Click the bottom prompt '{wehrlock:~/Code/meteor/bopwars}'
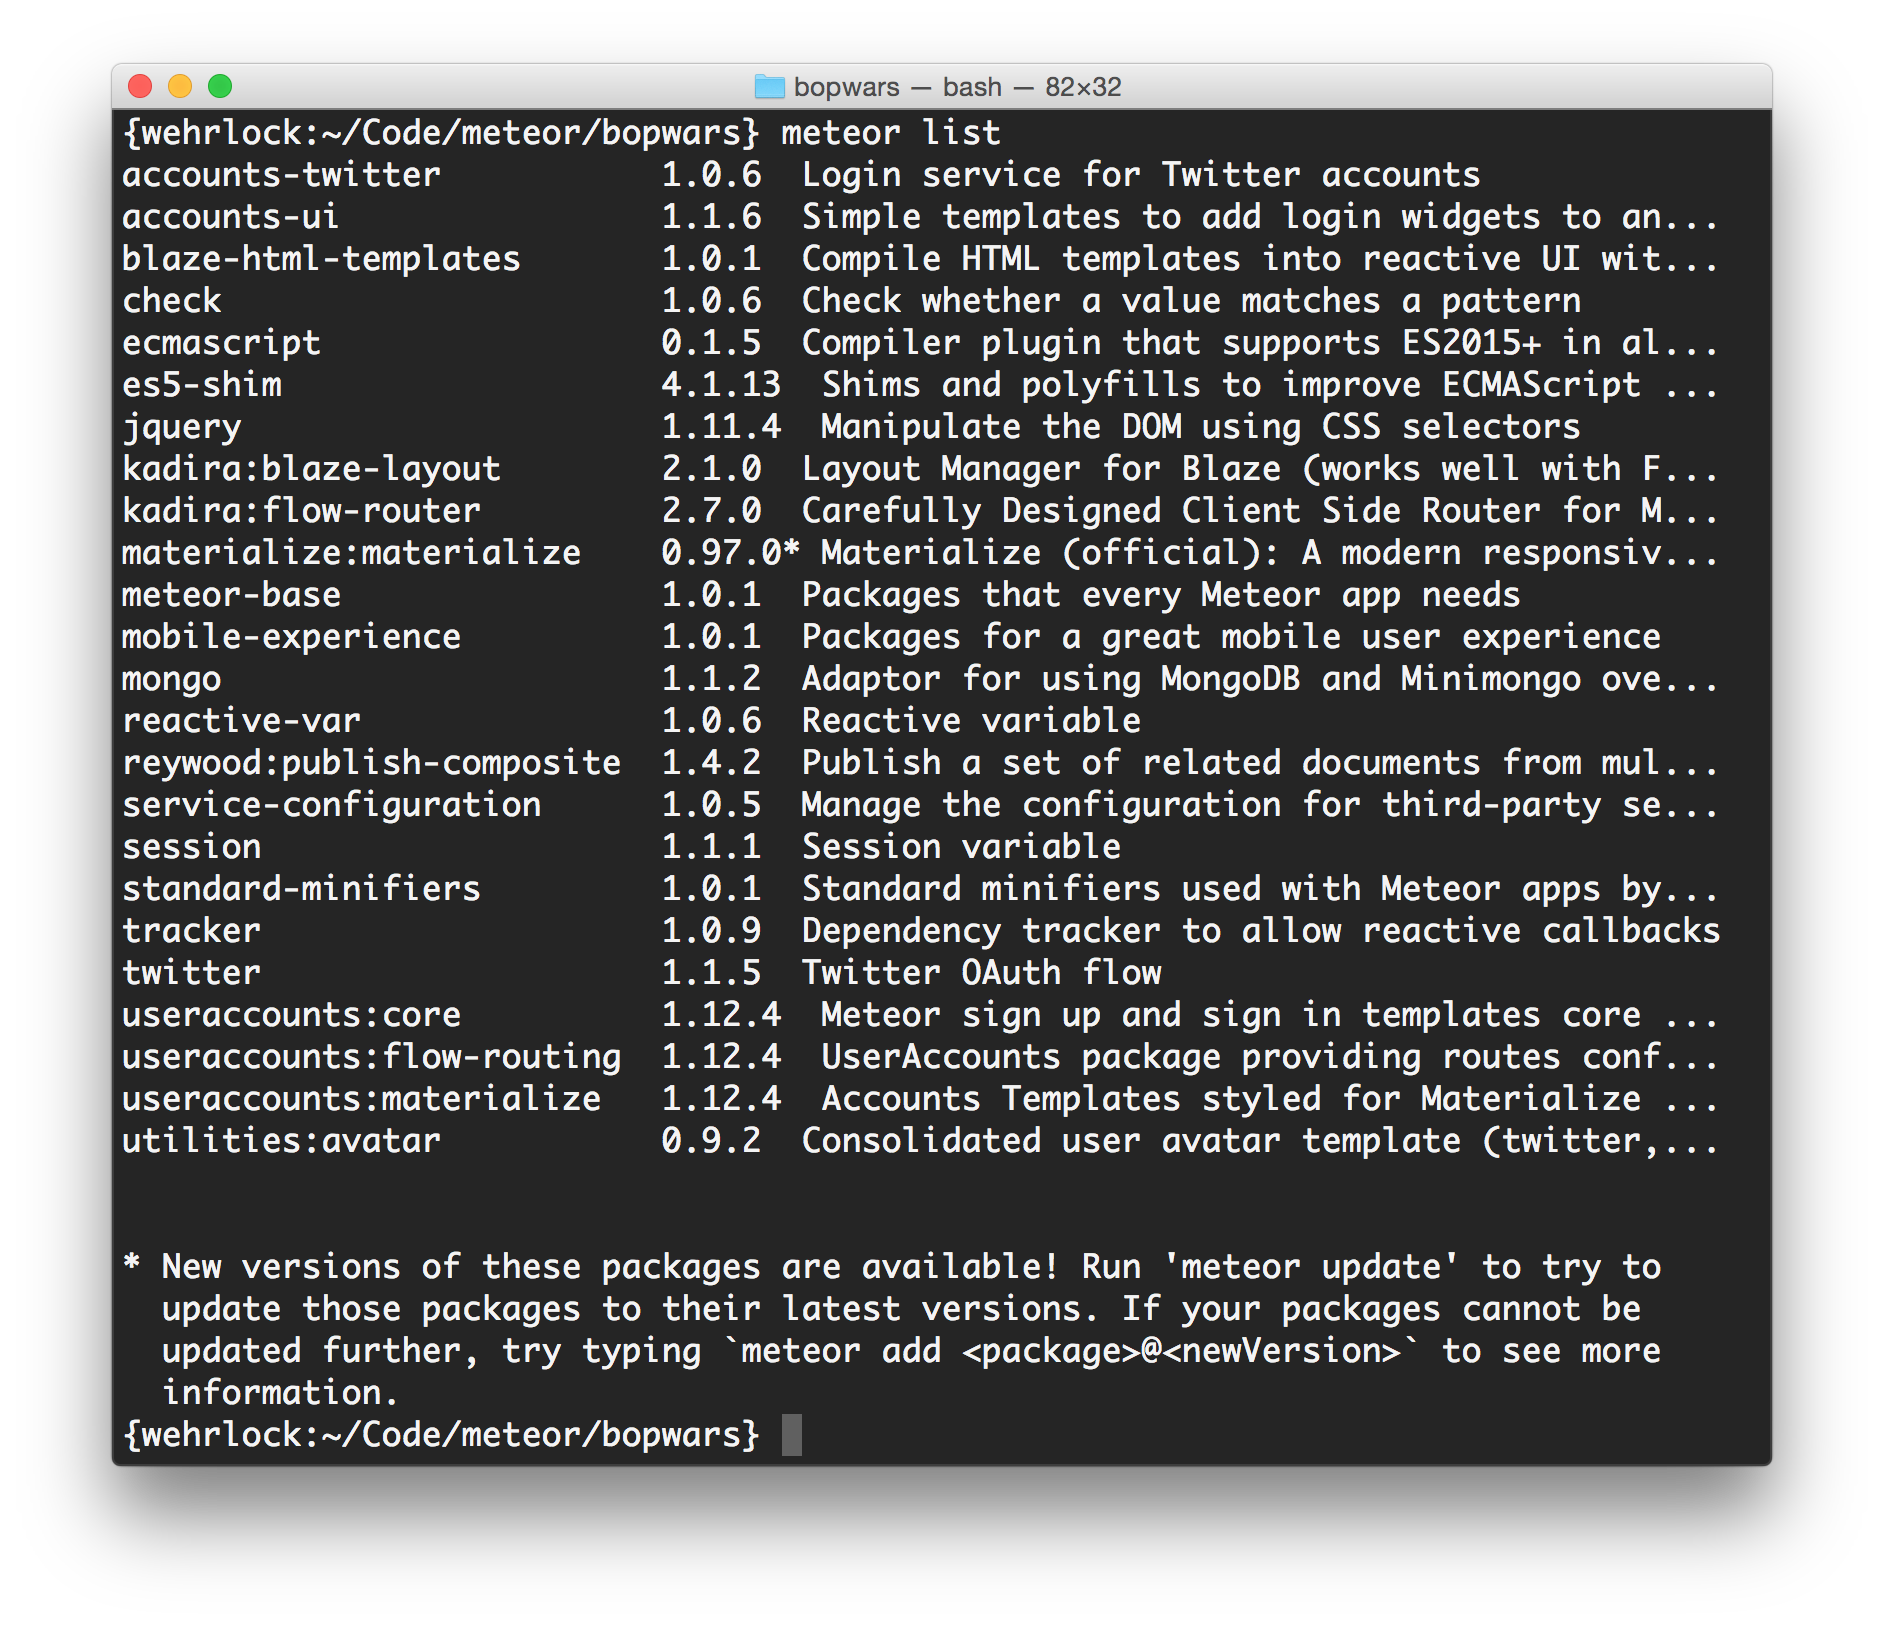 [x=441, y=1435]
